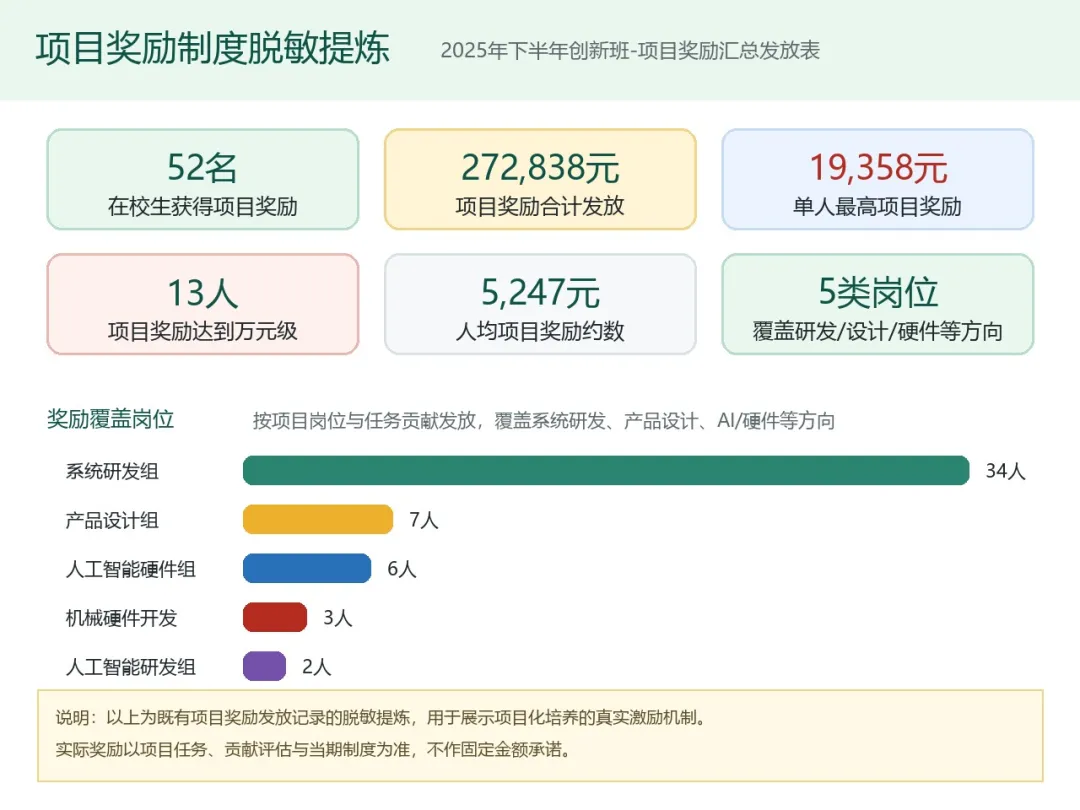Click the 7人 value
The width and height of the screenshot is (1080, 810).
click(424, 520)
